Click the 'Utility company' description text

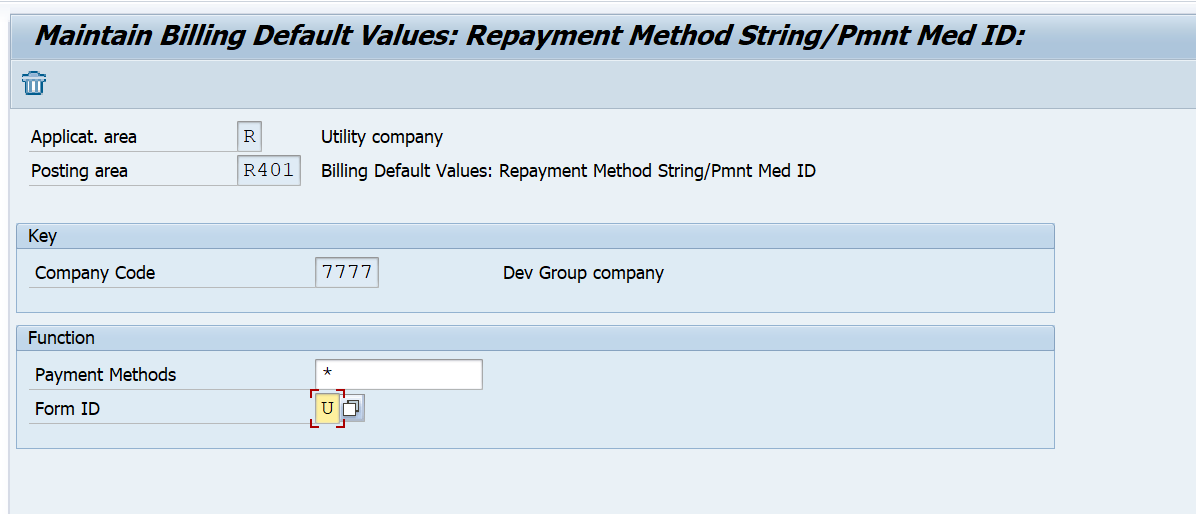(x=381, y=137)
